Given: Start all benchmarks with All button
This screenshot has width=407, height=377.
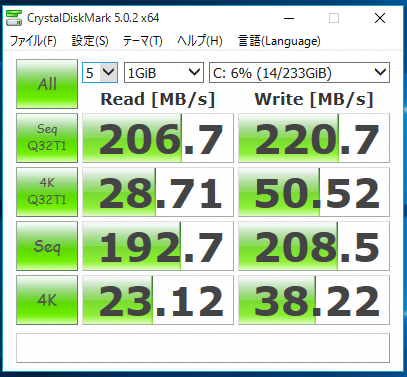Looking at the screenshot, I should click(x=47, y=84).
